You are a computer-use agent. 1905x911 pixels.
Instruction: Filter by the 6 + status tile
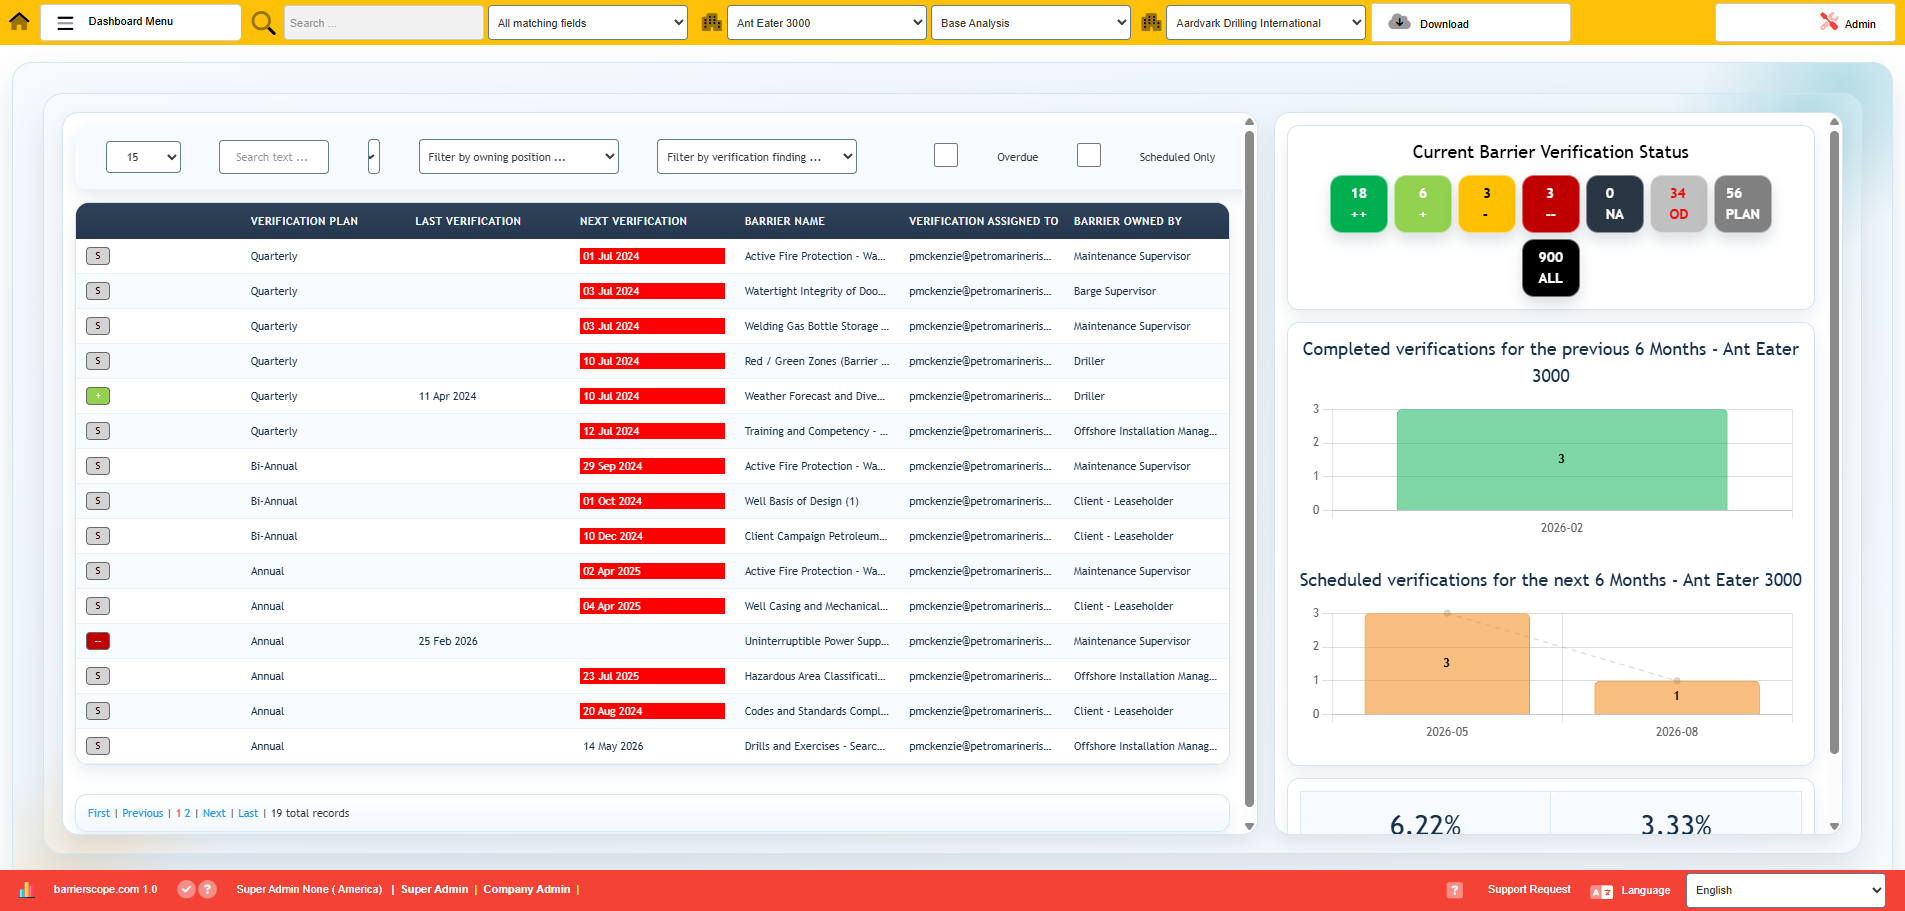1423,204
